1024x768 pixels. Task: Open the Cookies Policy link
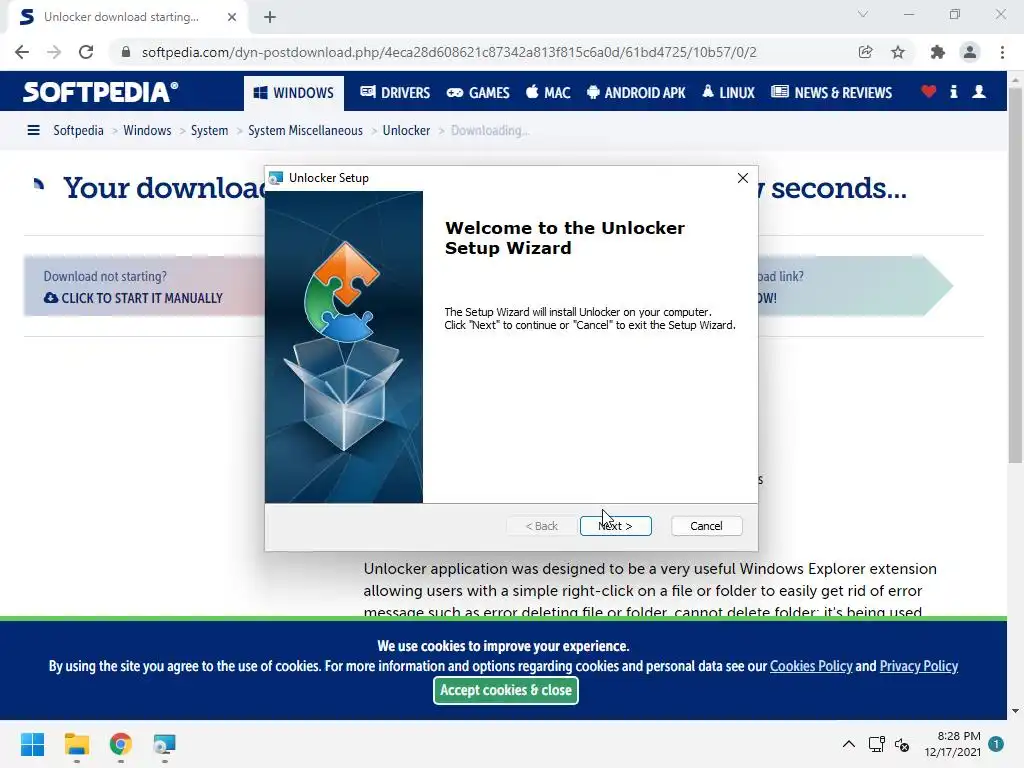click(x=810, y=666)
